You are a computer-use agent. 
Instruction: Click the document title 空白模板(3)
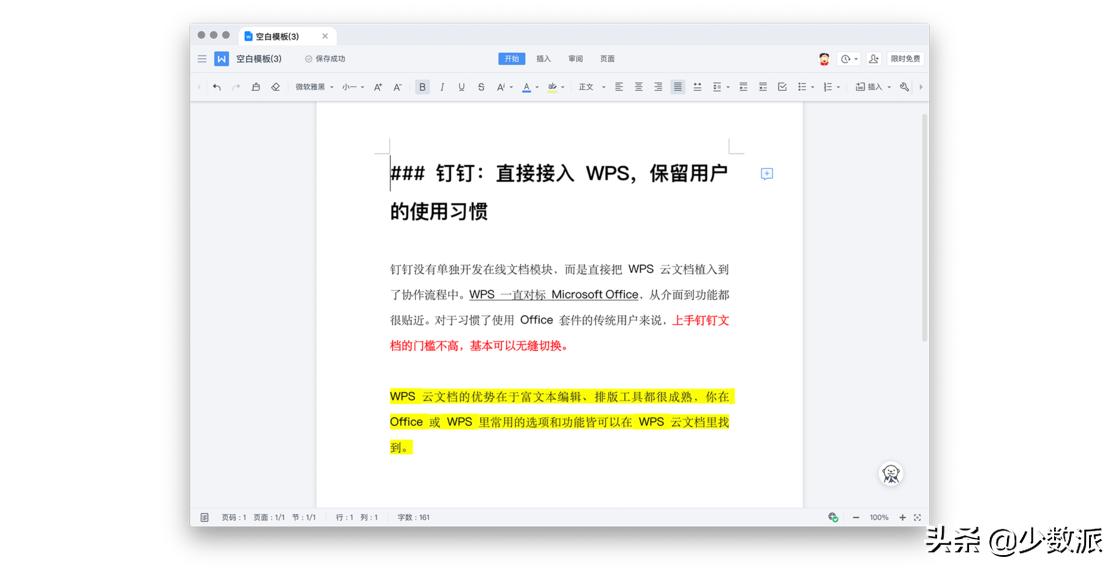259,59
